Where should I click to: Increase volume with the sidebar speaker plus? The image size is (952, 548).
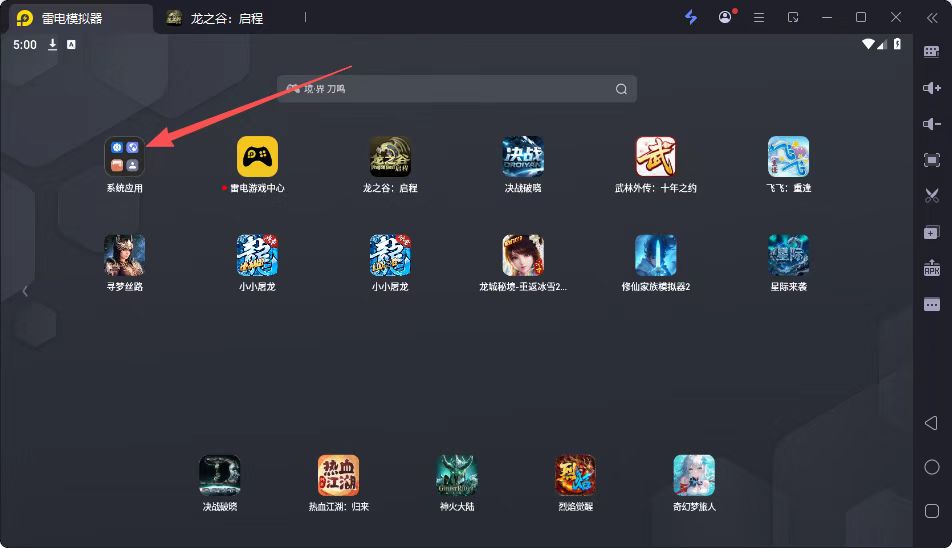[x=931, y=88]
